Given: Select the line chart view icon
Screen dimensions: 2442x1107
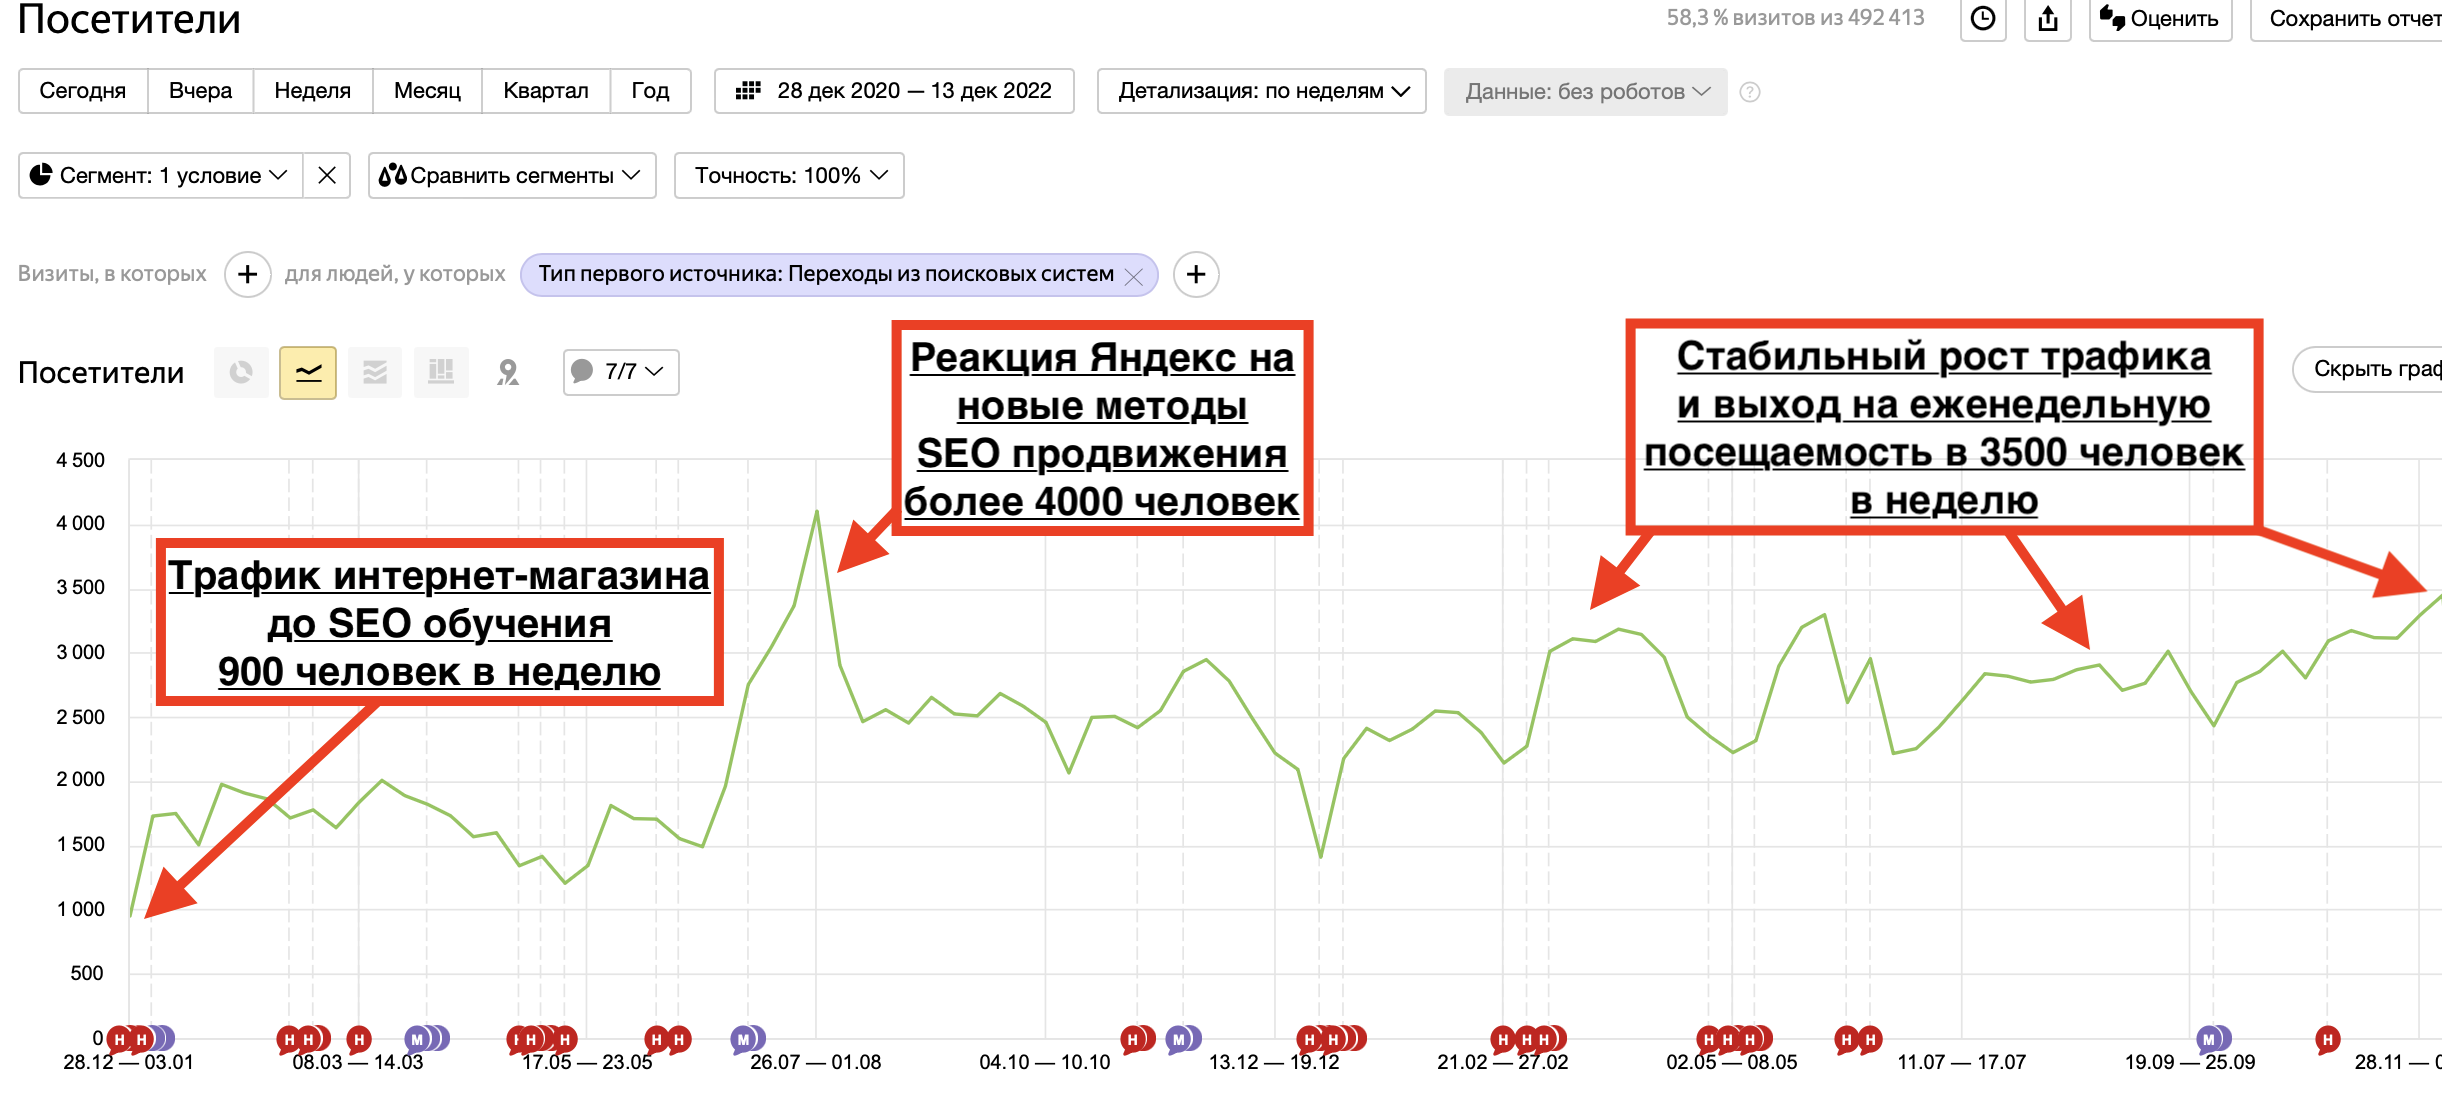Looking at the screenshot, I should (x=308, y=373).
